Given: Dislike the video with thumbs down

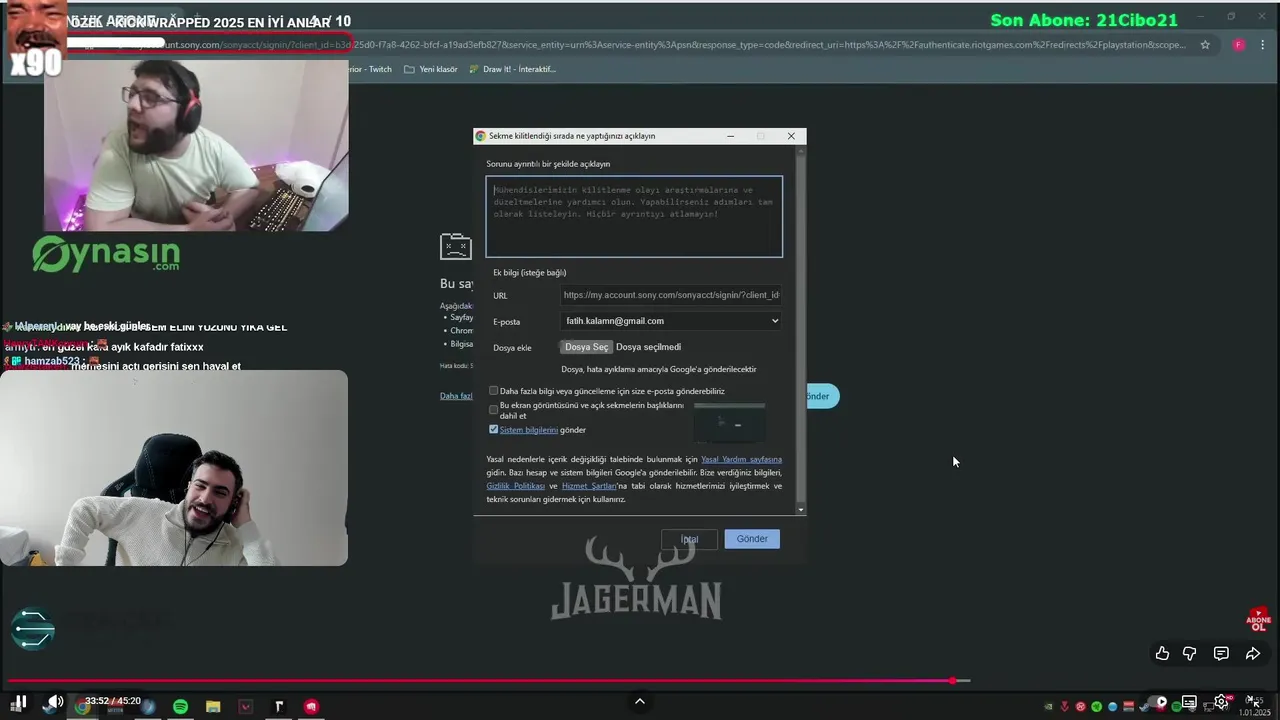Looking at the screenshot, I should tap(1190, 653).
